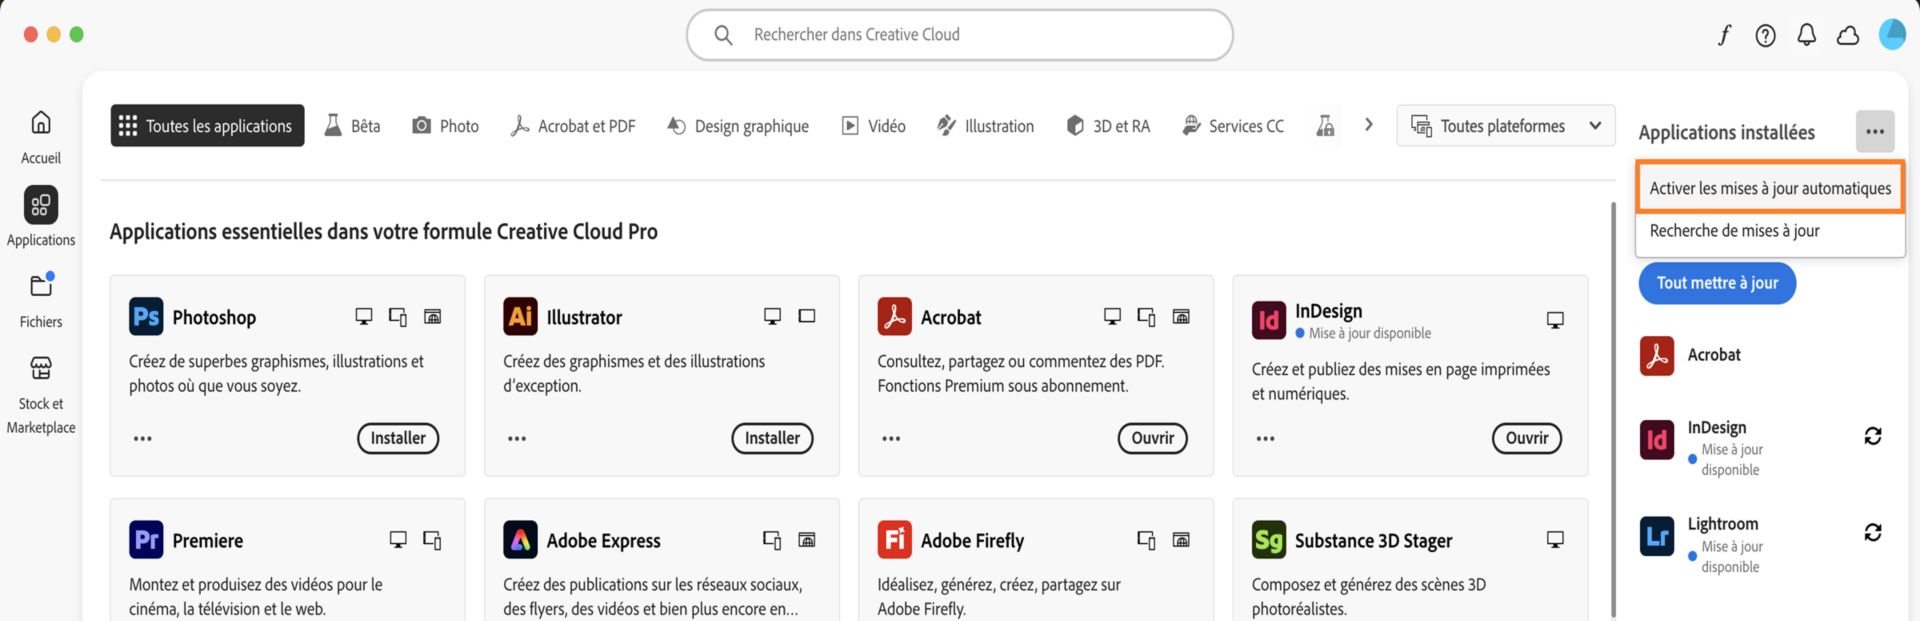Image resolution: width=1920 pixels, height=621 pixels.
Task: Click Premiere's mobile platform icon
Action: [432, 540]
